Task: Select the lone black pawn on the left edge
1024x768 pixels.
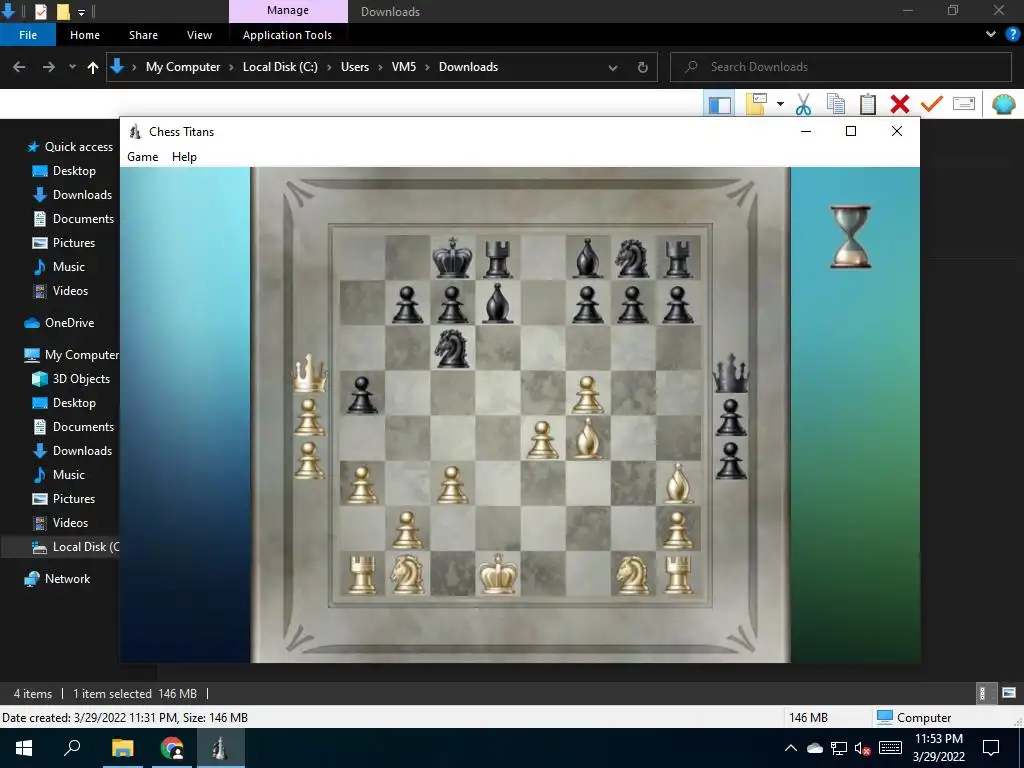Action: point(362,394)
